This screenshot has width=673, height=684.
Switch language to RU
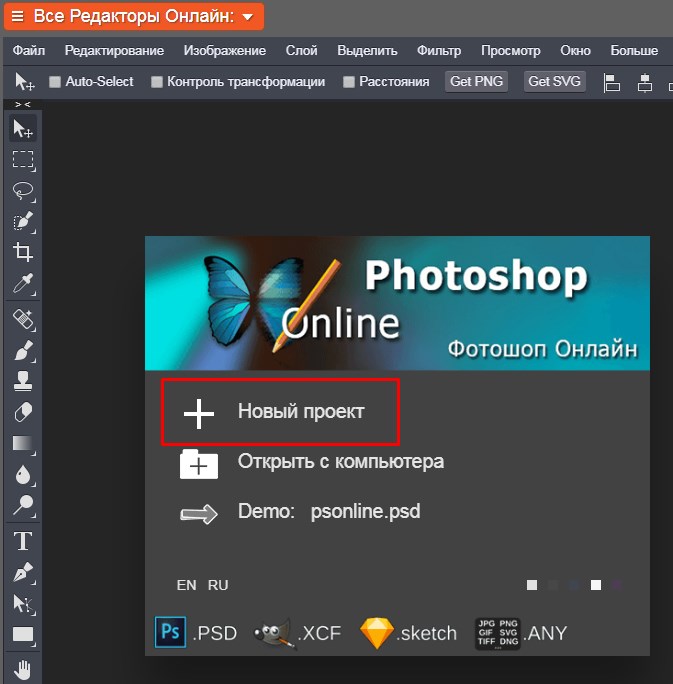point(218,585)
